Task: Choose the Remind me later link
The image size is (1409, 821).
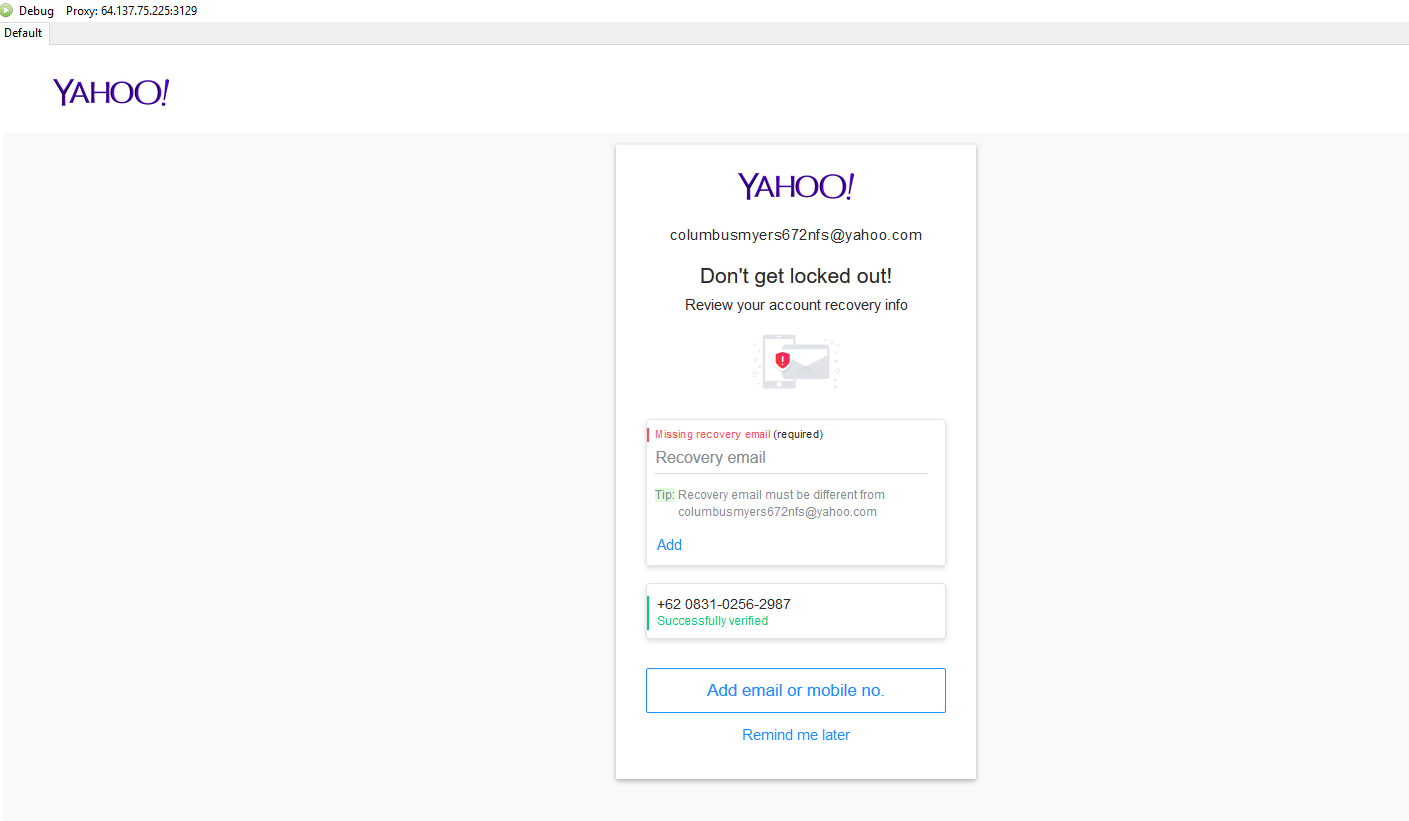Action: [796, 735]
